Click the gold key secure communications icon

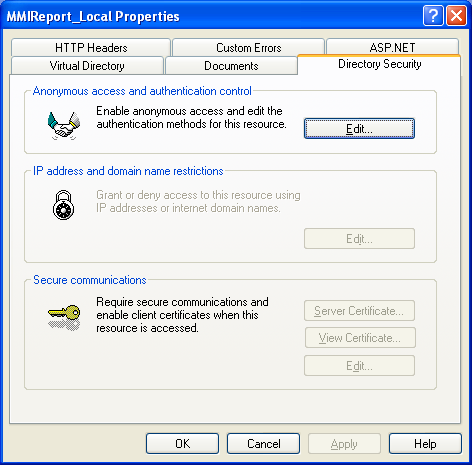tap(64, 317)
